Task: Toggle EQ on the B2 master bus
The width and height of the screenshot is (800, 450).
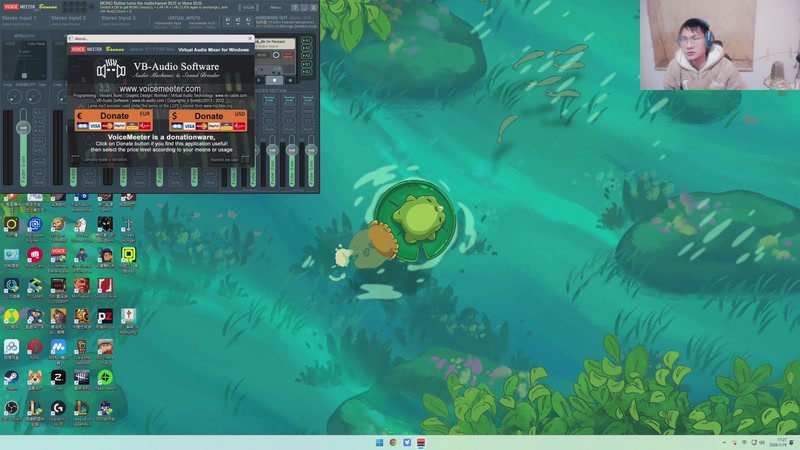Action: (x=308, y=120)
